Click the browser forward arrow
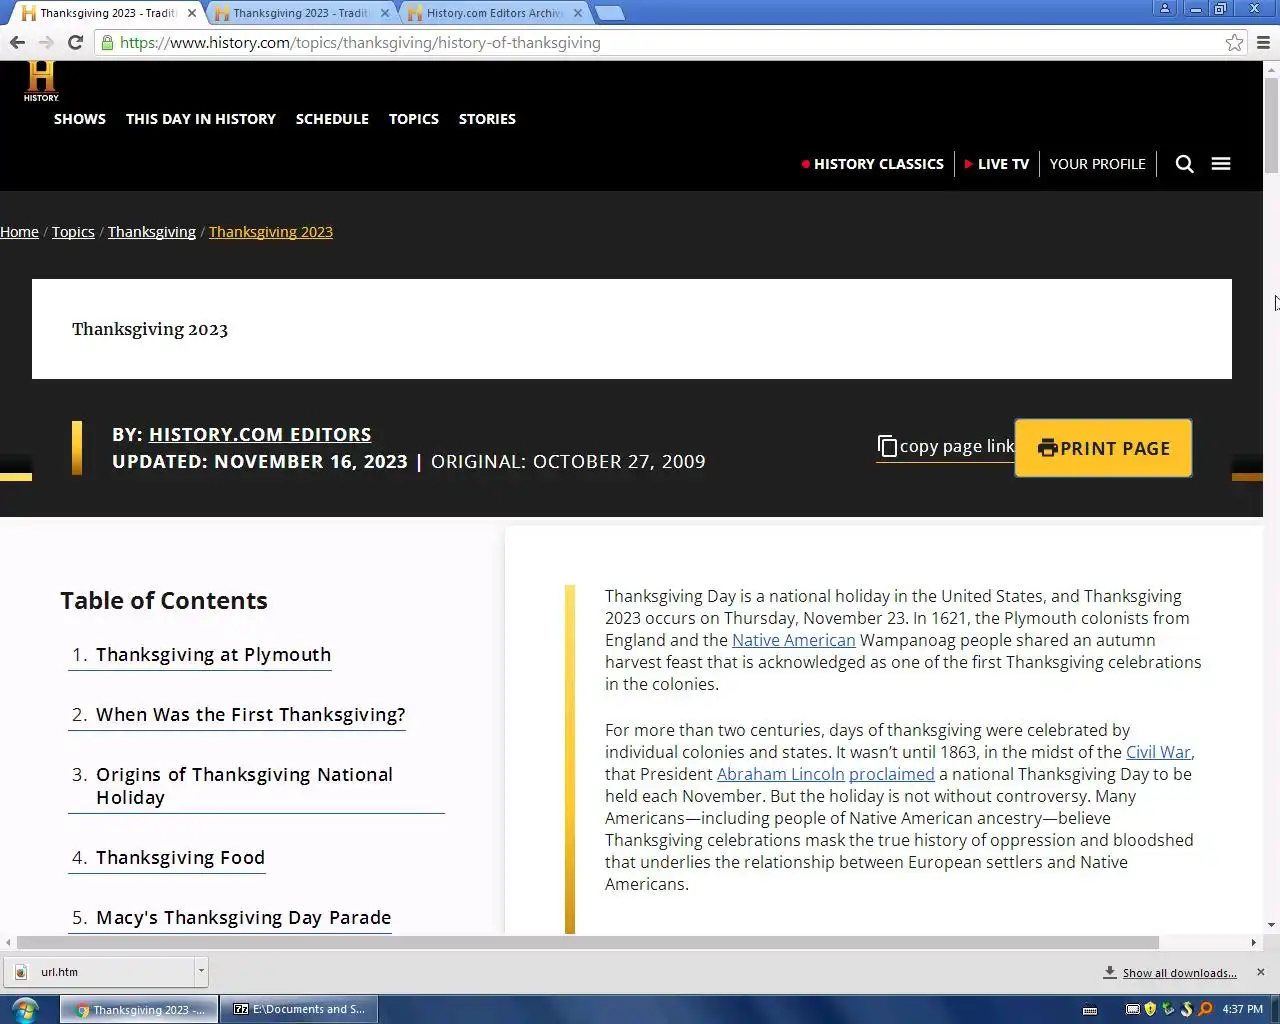Viewport: 1280px width, 1024px height. 46,42
